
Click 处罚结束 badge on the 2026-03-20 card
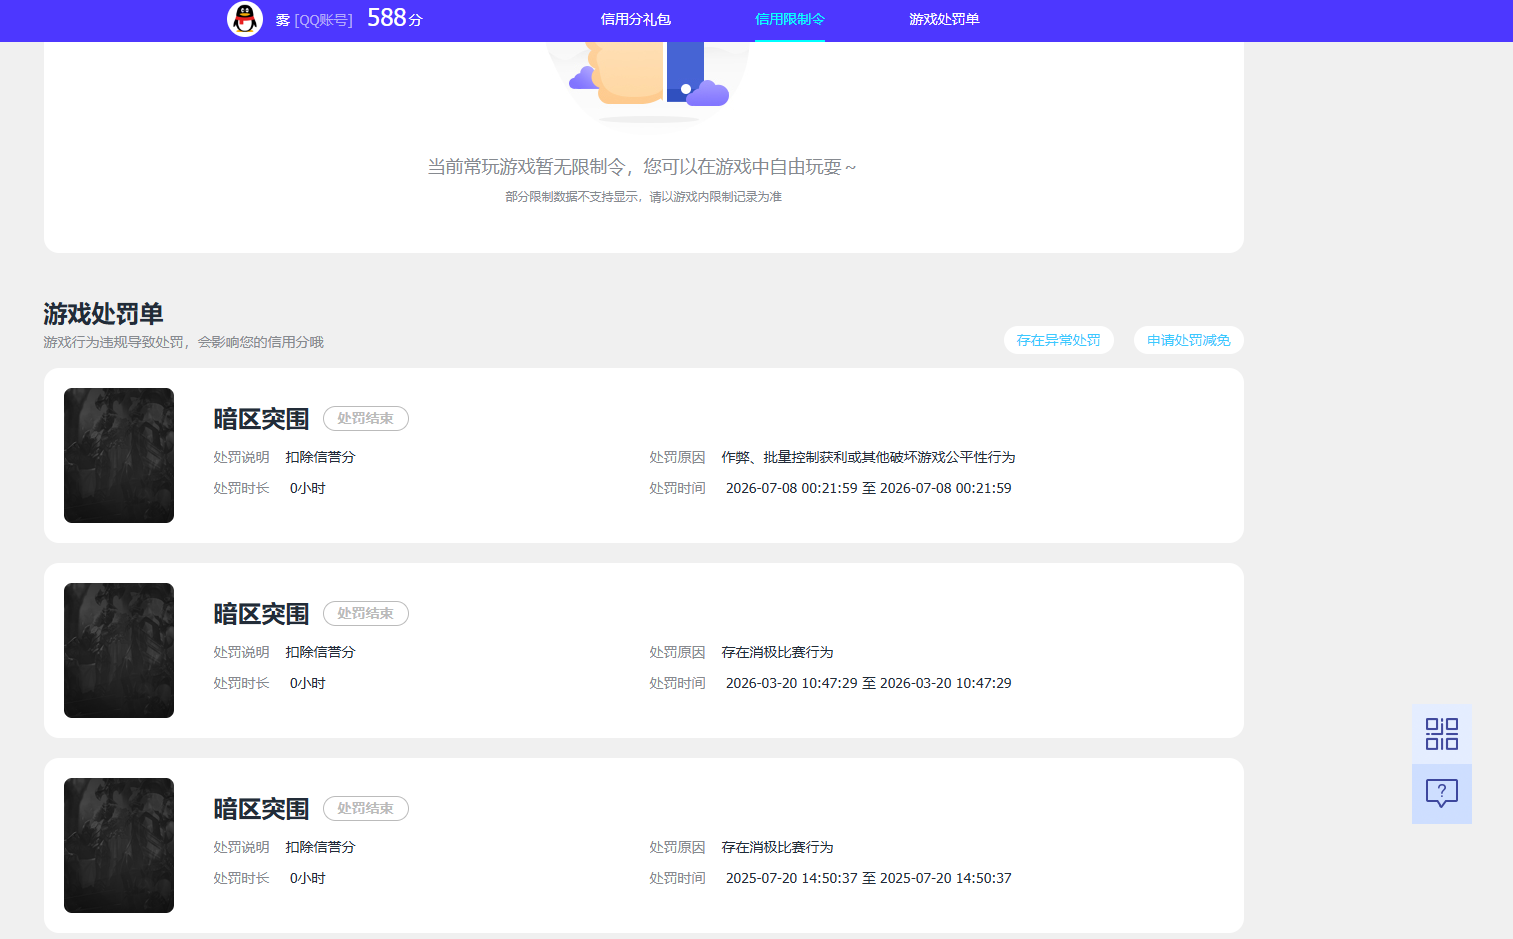[x=366, y=613]
